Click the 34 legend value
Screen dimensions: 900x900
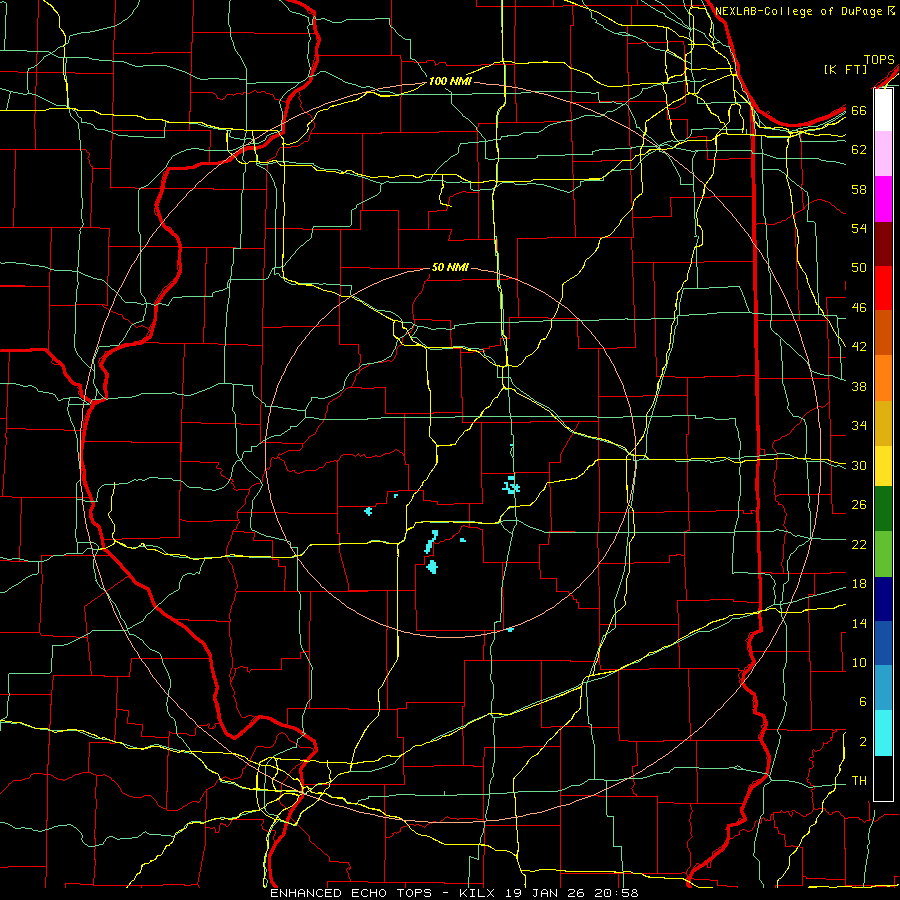coord(859,426)
